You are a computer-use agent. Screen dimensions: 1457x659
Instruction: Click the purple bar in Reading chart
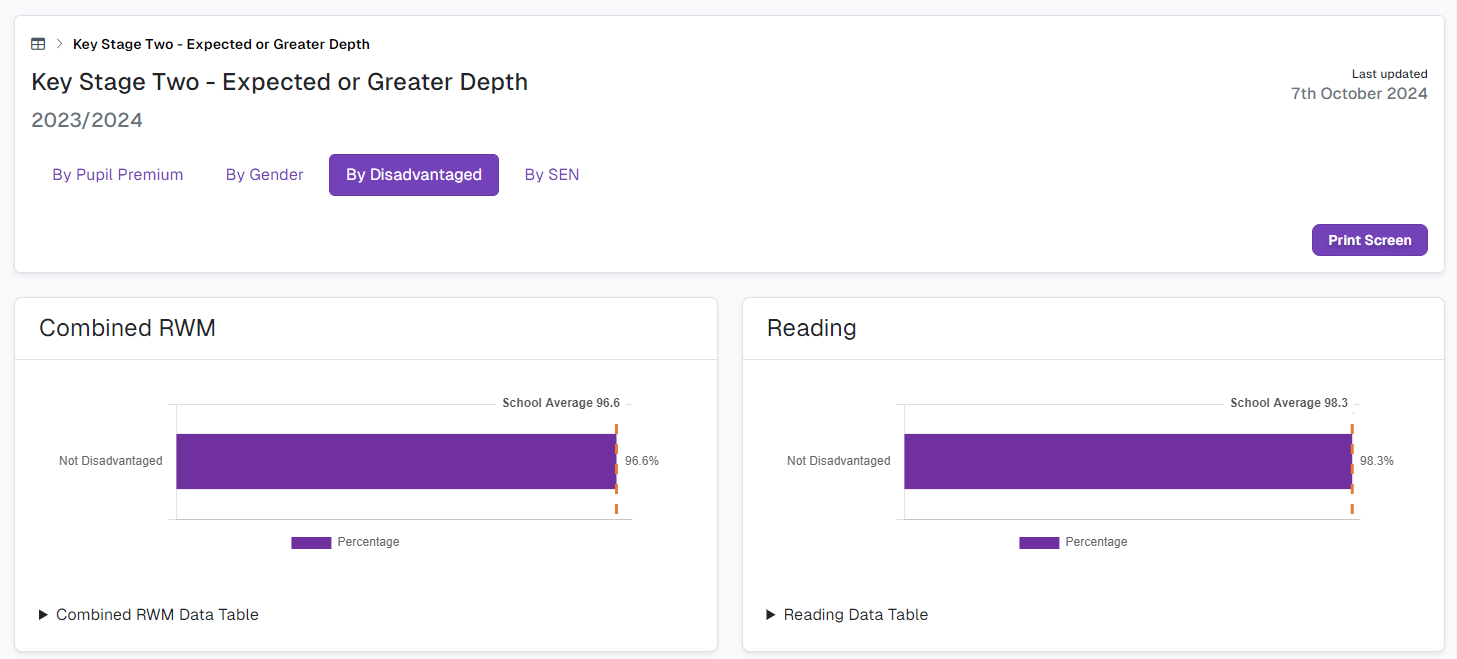pyautogui.click(x=1127, y=461)
